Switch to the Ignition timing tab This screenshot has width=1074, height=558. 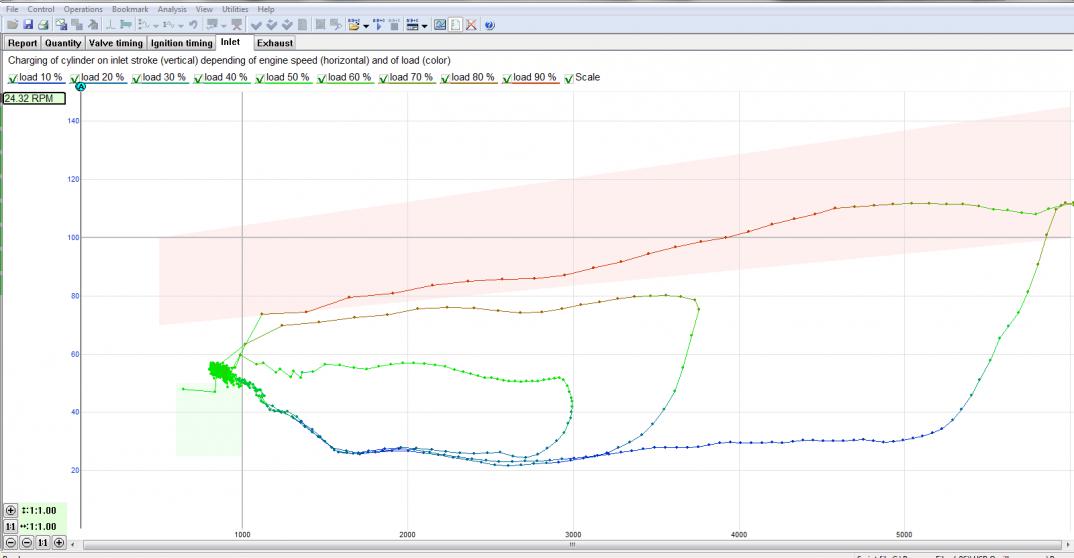coord(181,43)
